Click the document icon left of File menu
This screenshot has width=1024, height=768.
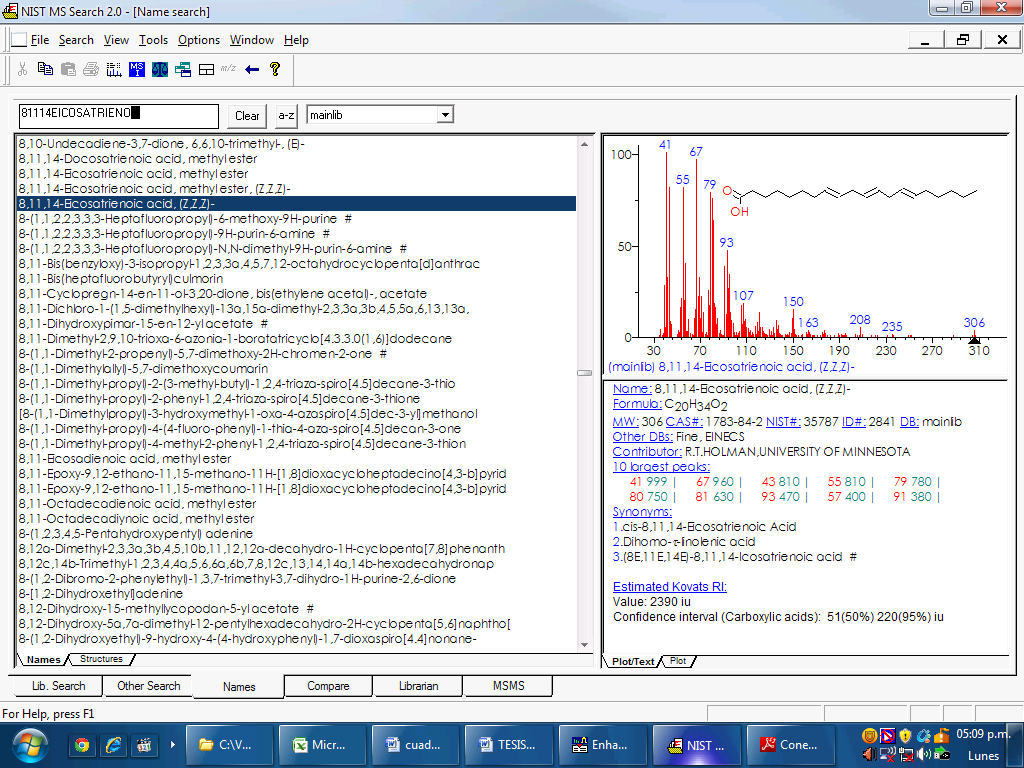click(19, 40)
